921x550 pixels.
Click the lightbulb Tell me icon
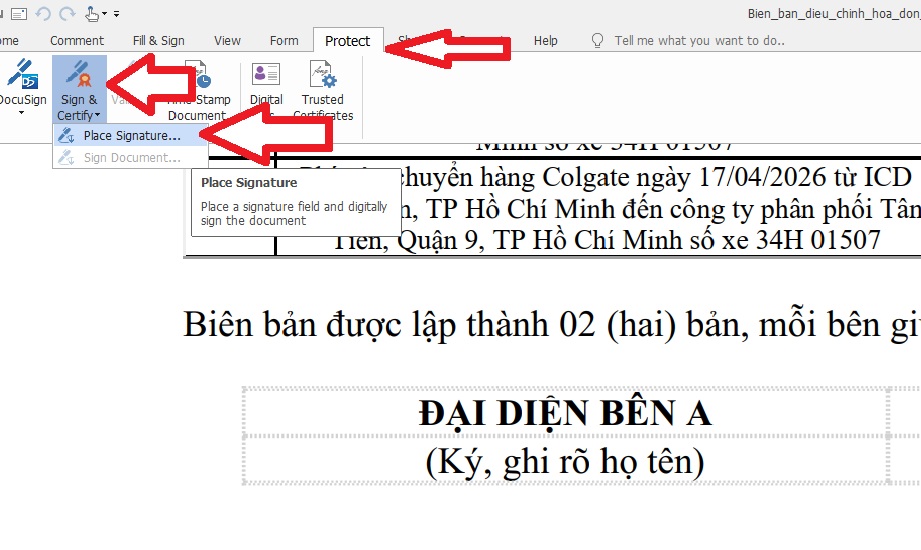(x=597, y=41)
